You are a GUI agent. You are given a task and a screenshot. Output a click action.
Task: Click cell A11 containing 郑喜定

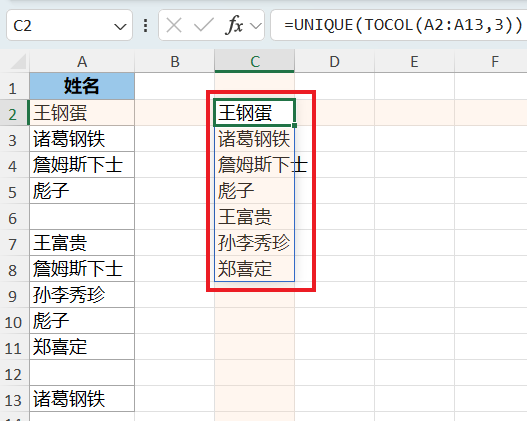tap(82, 347)
